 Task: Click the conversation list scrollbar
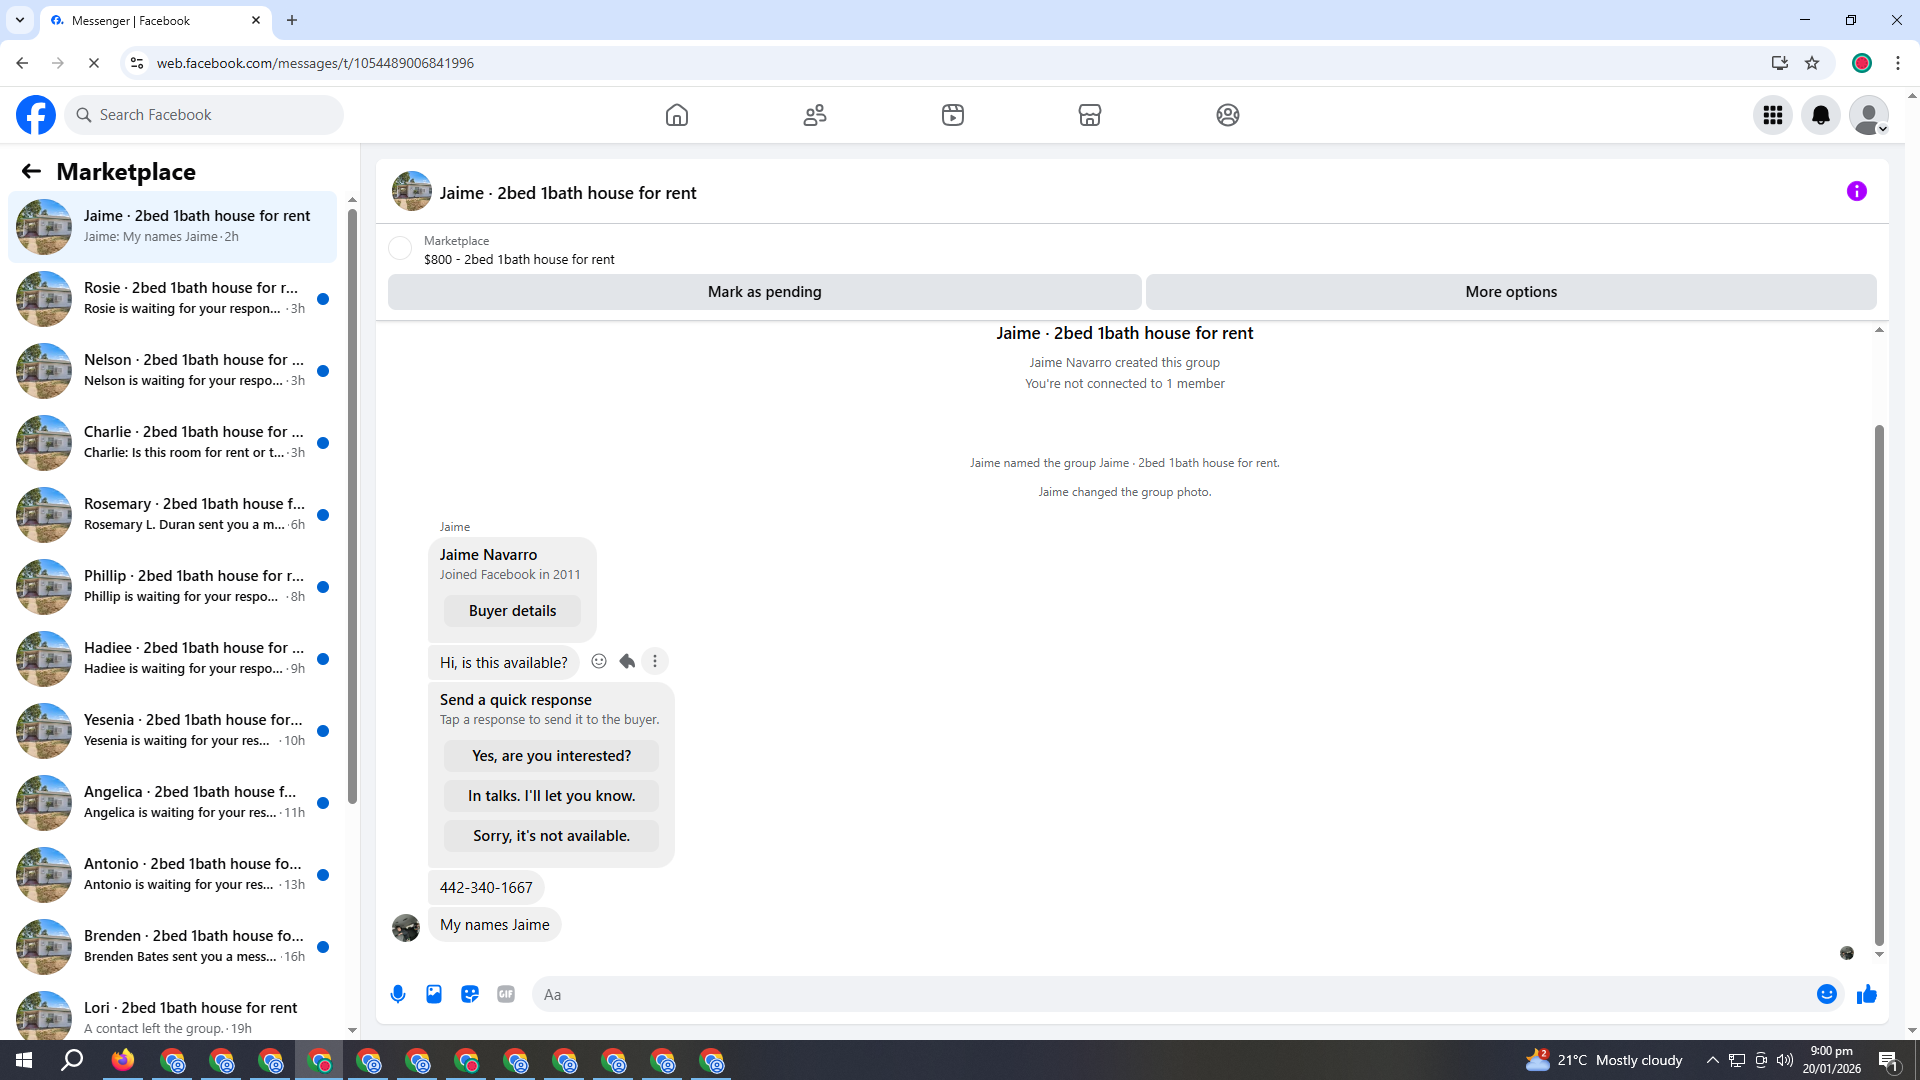point(352,507)
